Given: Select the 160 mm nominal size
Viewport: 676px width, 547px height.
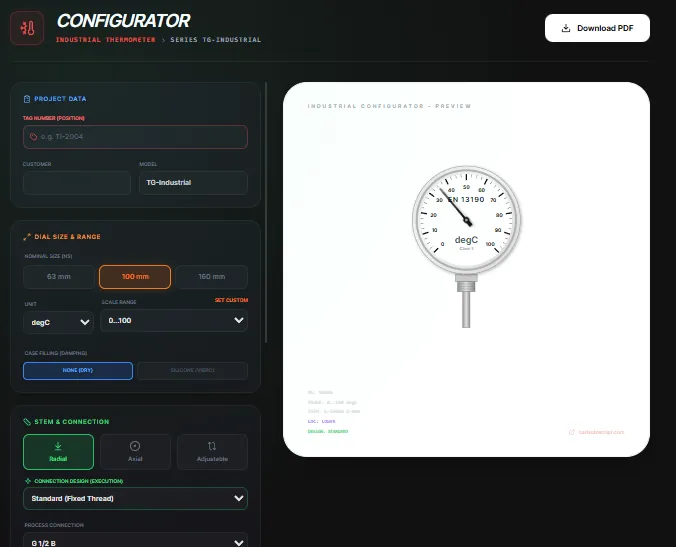Looking at the screenshot, I should [x=212, y=277].
